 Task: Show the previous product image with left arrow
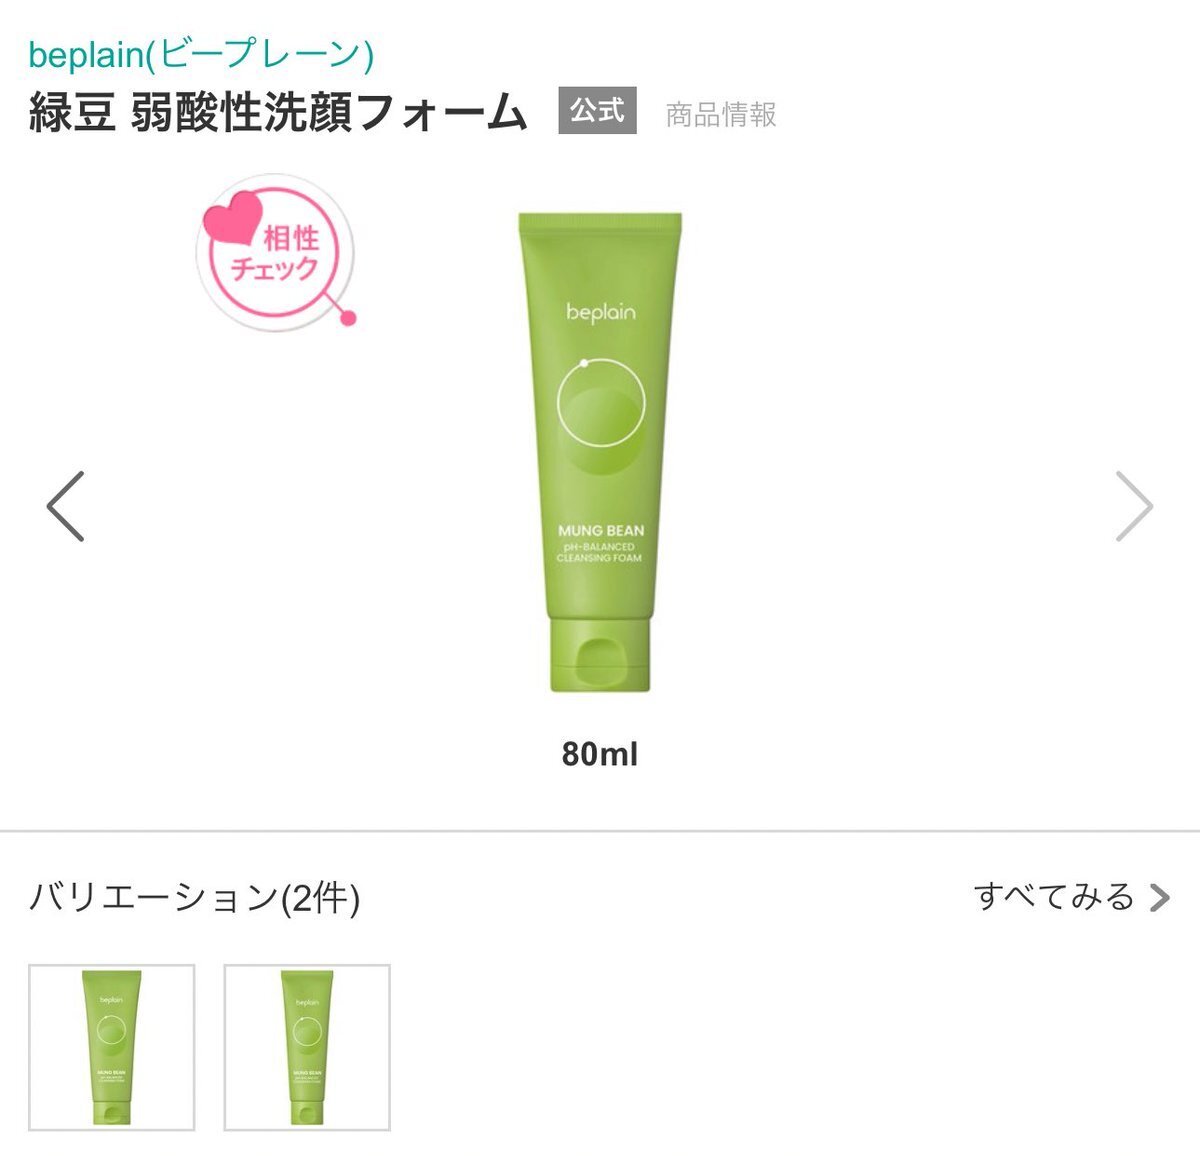[x=66, y=506]
